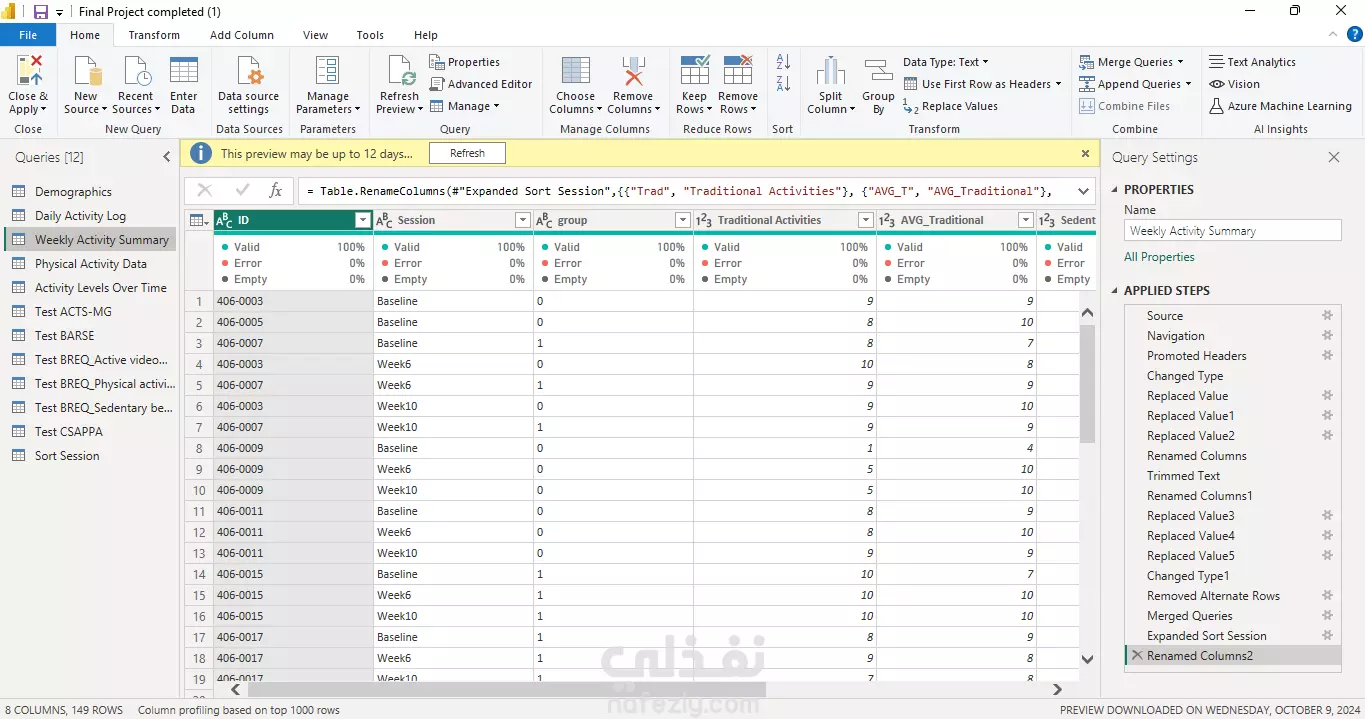Open the Advanced Editor
The image size is (1365, 719).
click(481, 84)
